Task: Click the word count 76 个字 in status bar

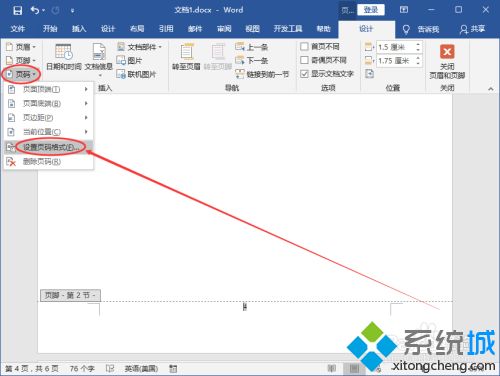Action: (82, 369)
